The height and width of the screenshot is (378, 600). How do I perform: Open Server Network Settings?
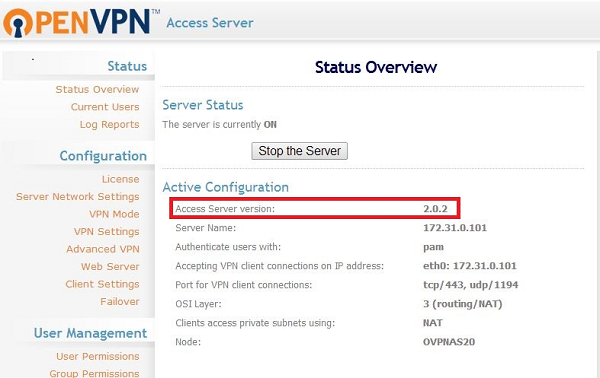(78, 197)
